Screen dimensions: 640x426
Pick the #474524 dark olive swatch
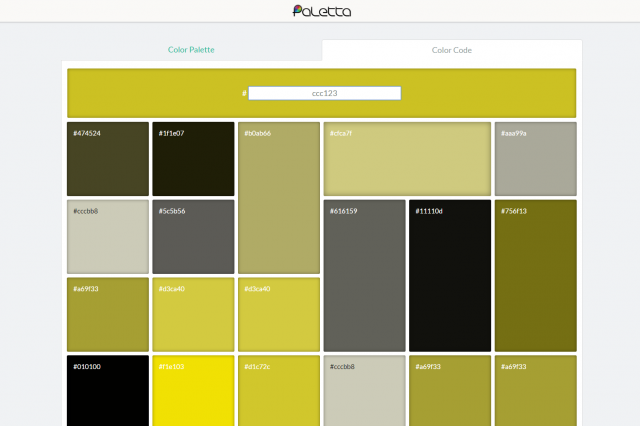pyautogui.click(x=107, y=159)
